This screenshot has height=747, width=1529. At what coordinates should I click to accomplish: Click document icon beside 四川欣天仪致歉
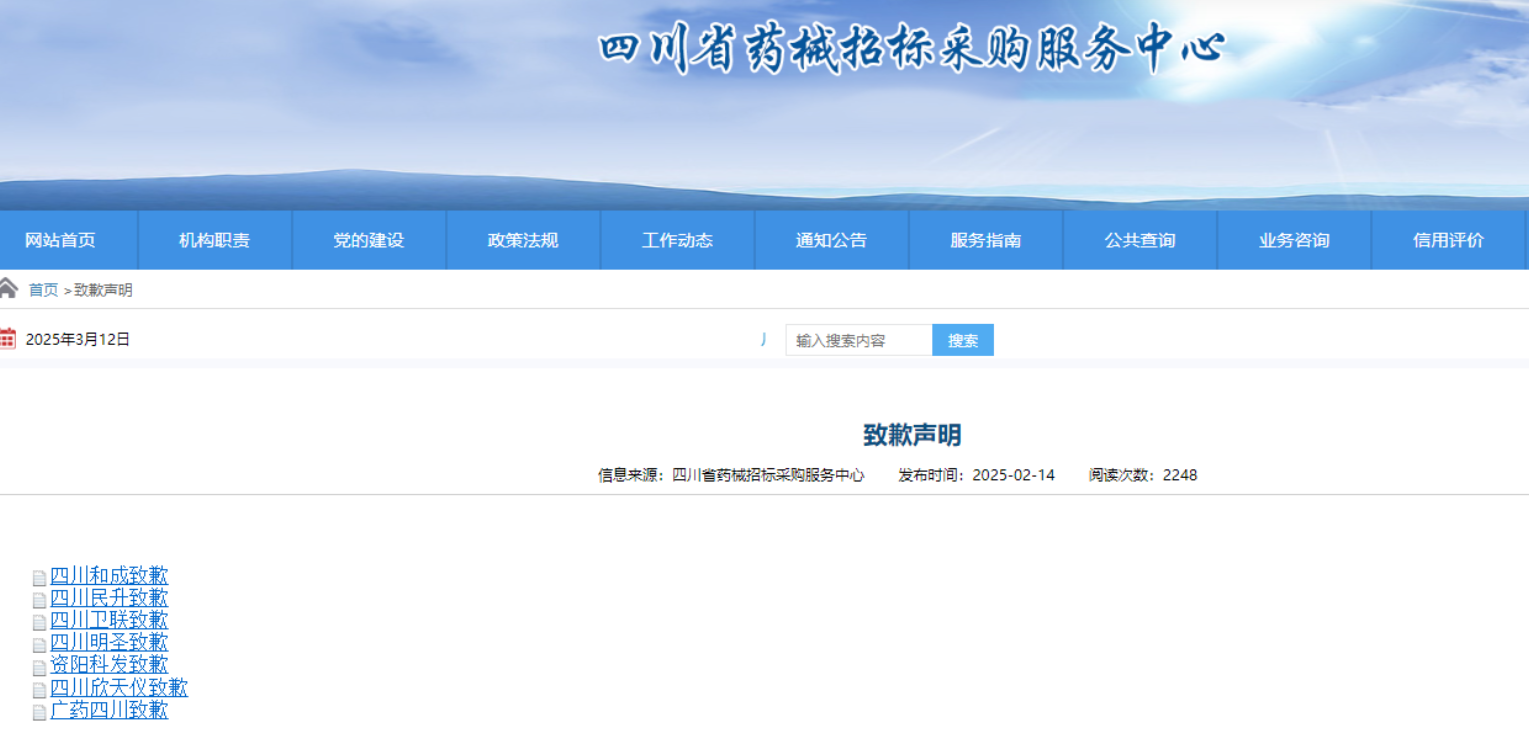(39, 690)
